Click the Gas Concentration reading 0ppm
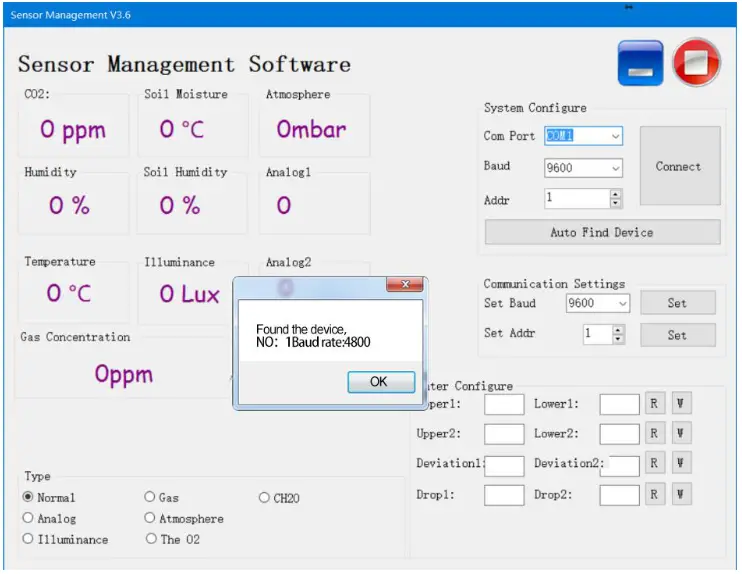742x574 pixels. (124, 375)
